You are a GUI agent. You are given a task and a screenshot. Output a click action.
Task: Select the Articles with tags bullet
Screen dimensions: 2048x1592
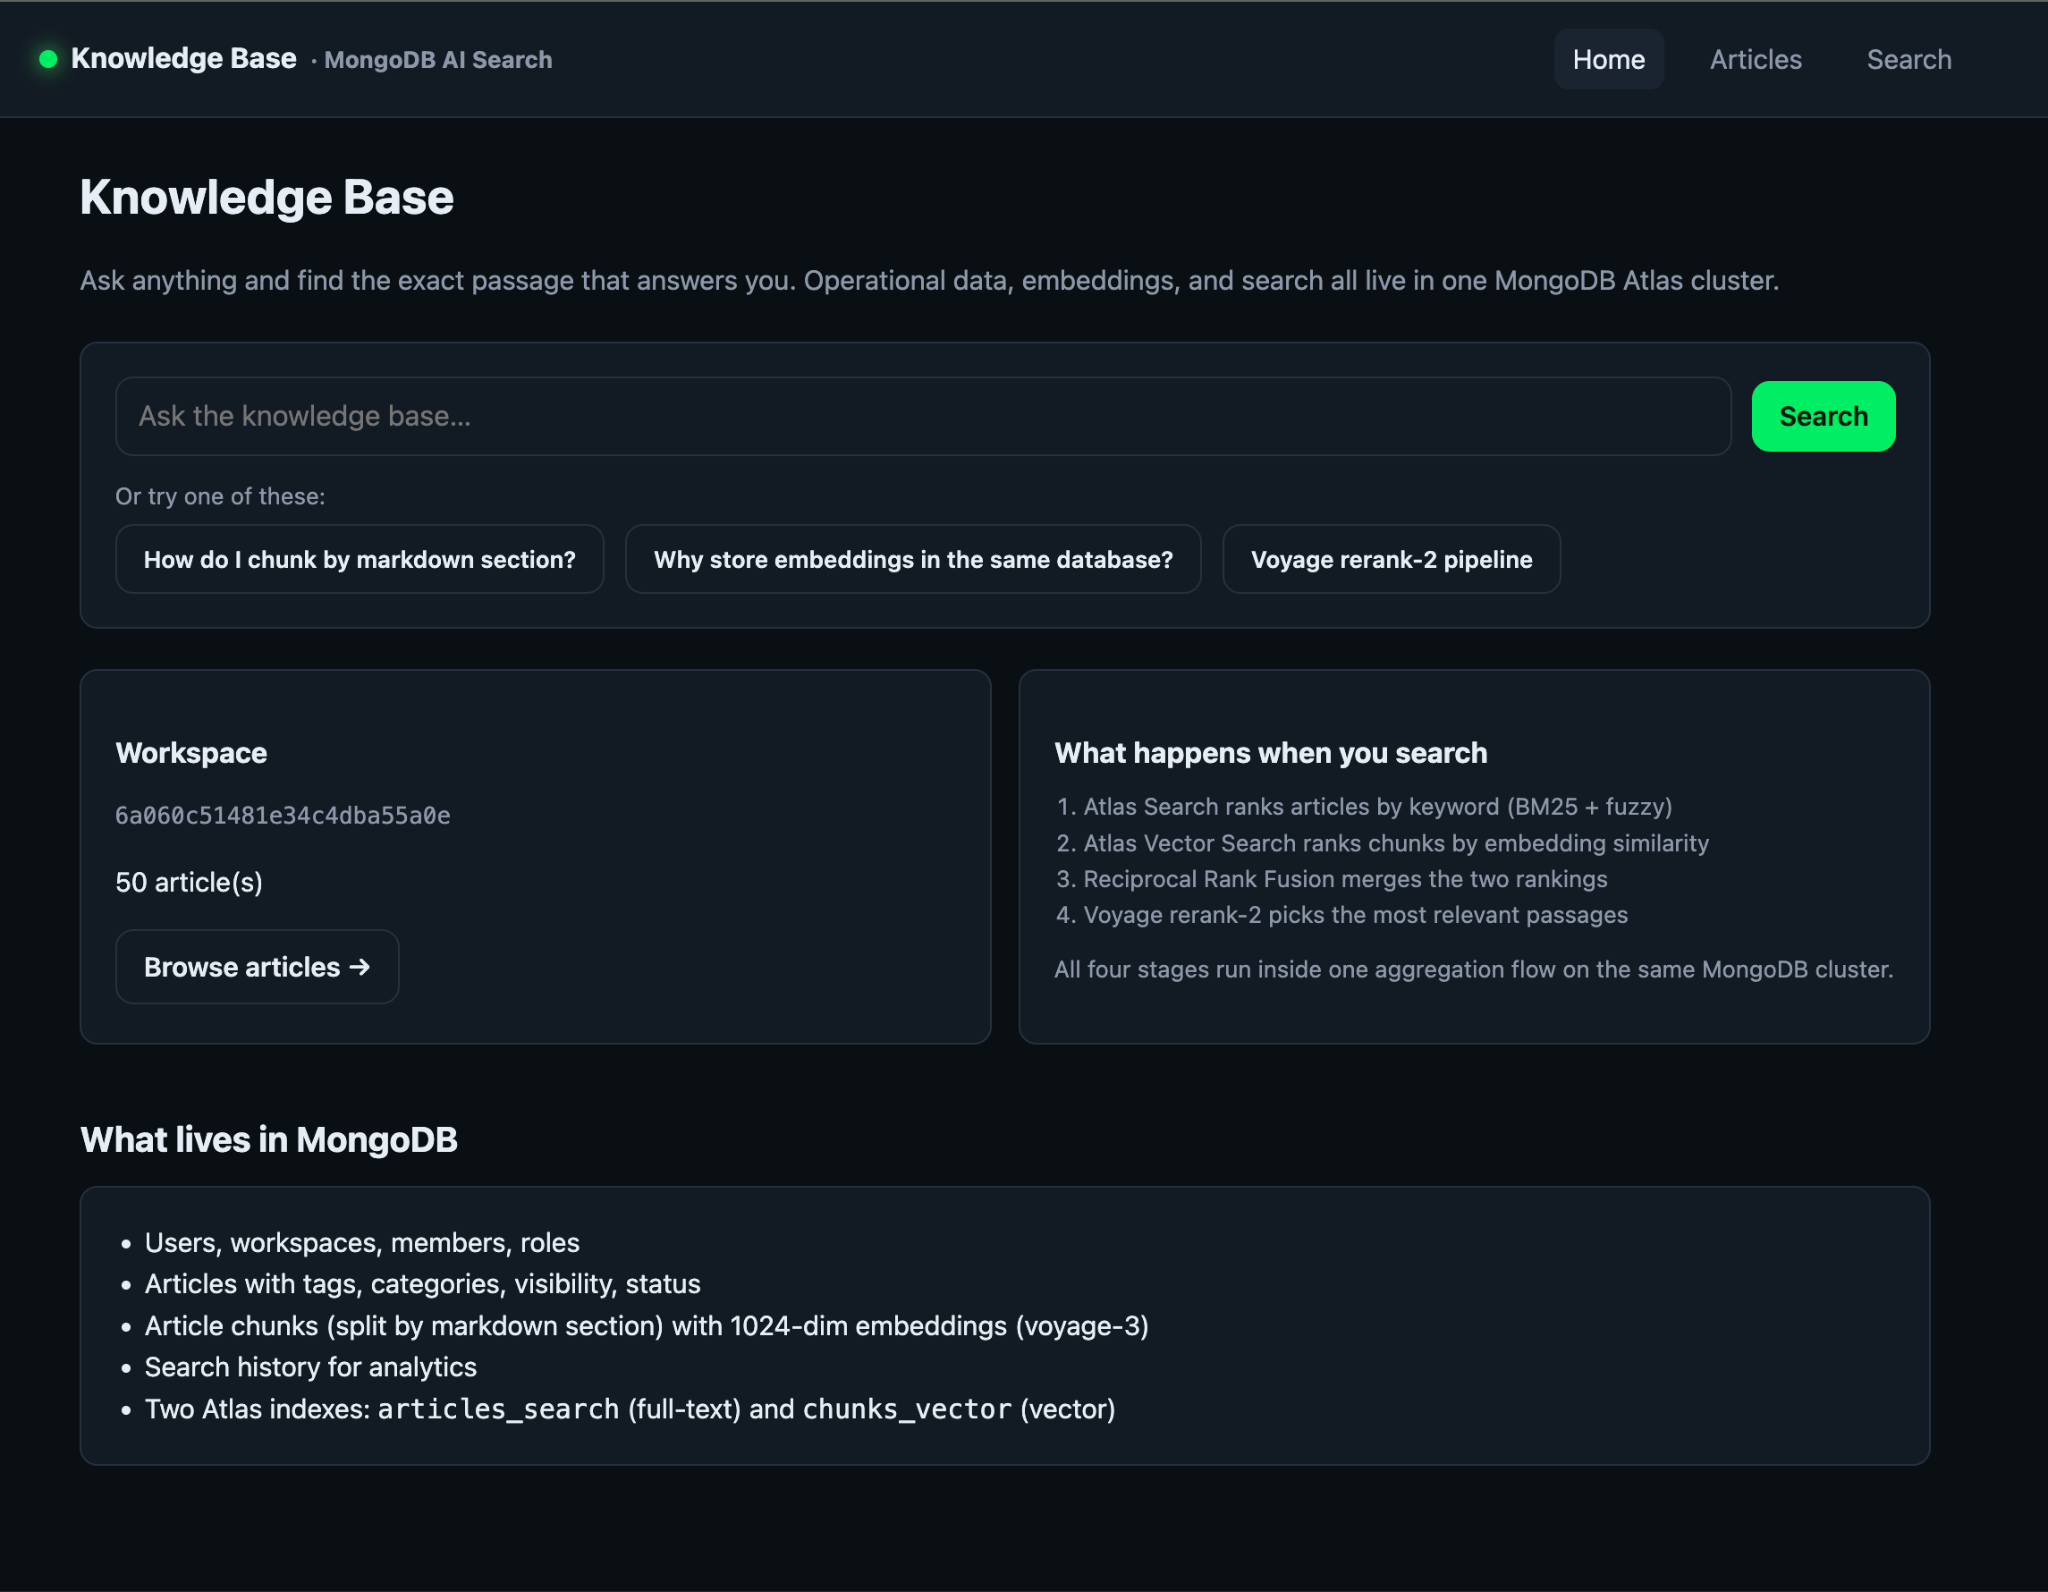[x=422, y=1284]
